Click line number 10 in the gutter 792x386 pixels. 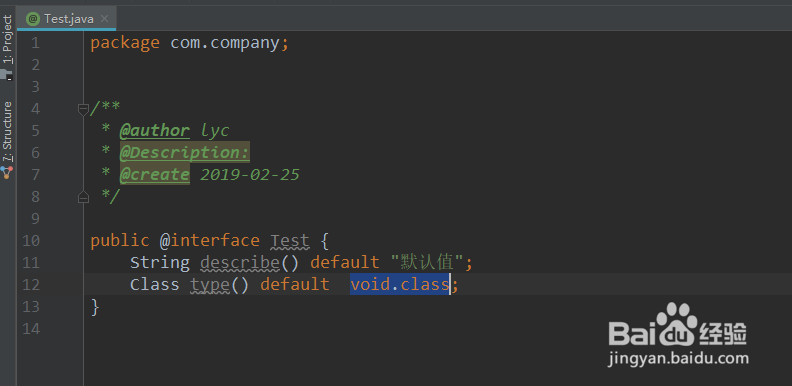click(x=31, y=240)
